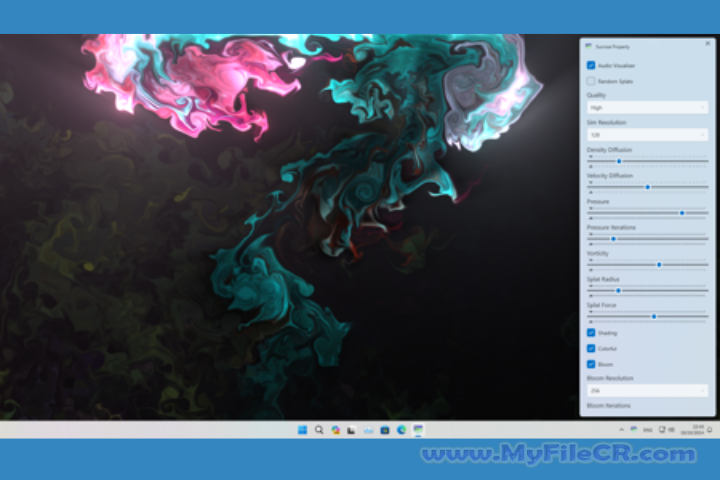The height and width of the screenshot is (480, 720).
Task: Set the Pressure Iterations slider
Action: pyautogui.click(x=647, y=239)
